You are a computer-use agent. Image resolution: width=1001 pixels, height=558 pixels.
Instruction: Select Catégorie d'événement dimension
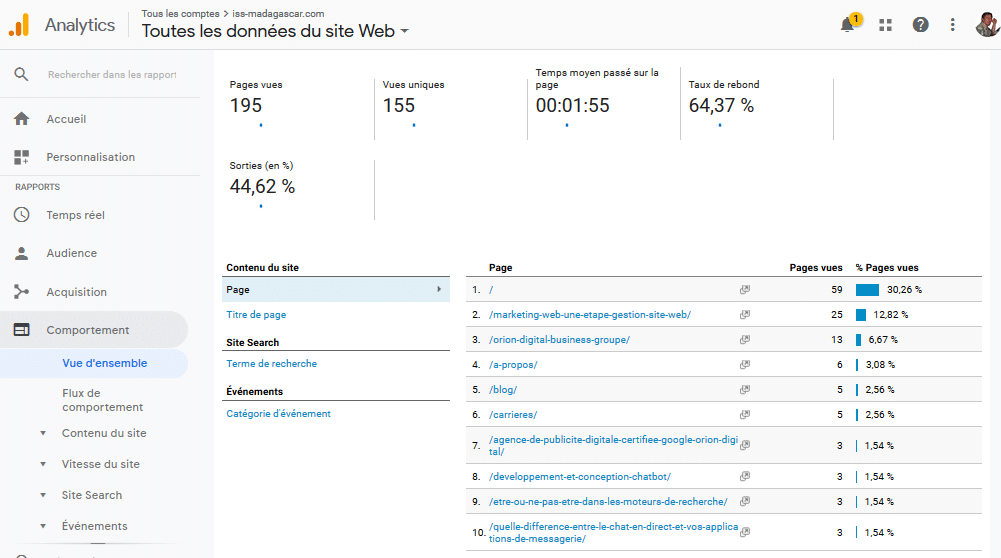[278, 414]
